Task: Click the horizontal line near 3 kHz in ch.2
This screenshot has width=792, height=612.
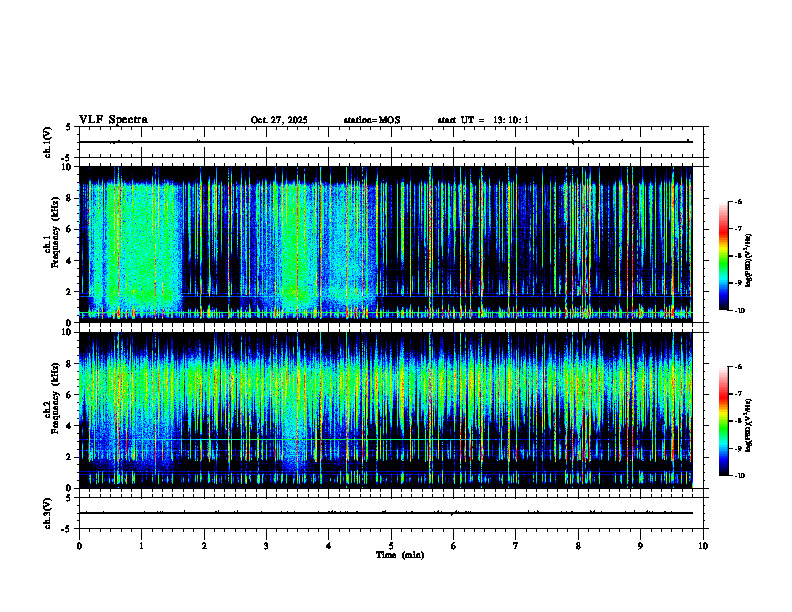Action: point(386,440)
